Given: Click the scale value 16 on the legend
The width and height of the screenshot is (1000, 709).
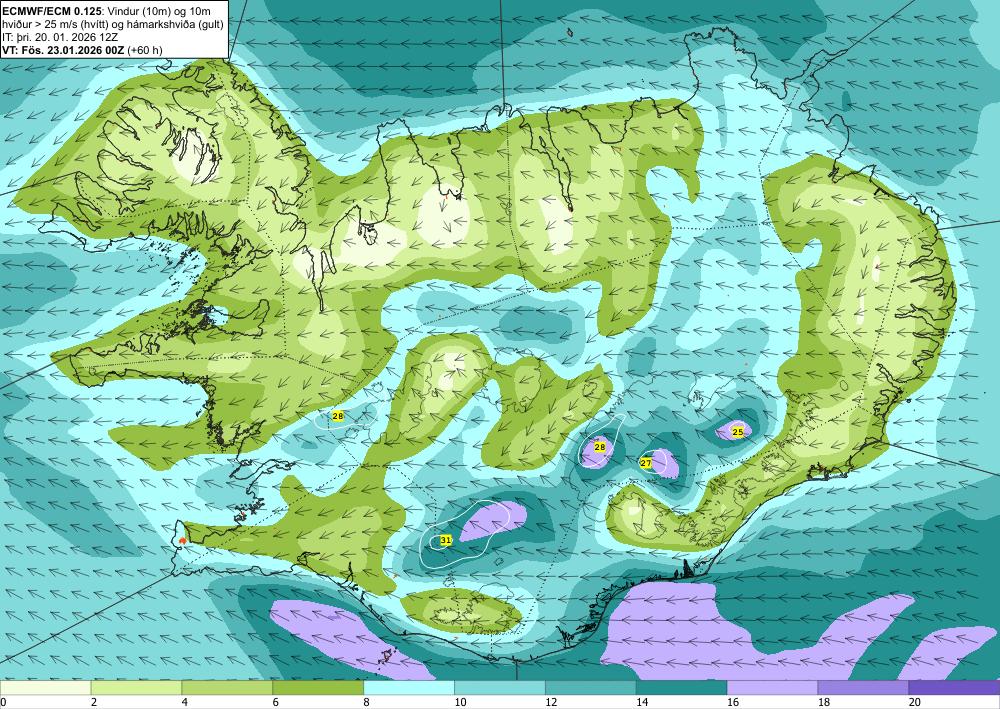Looking at the screenshot, I should click(x=733, y=702).
